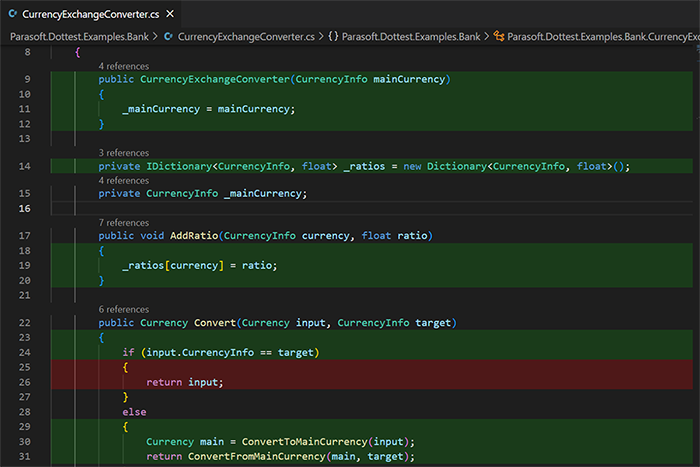Click line number 16 in the gutter
Image resolution: width=700 pixels, height=467 pixels.
coord(25,208)
